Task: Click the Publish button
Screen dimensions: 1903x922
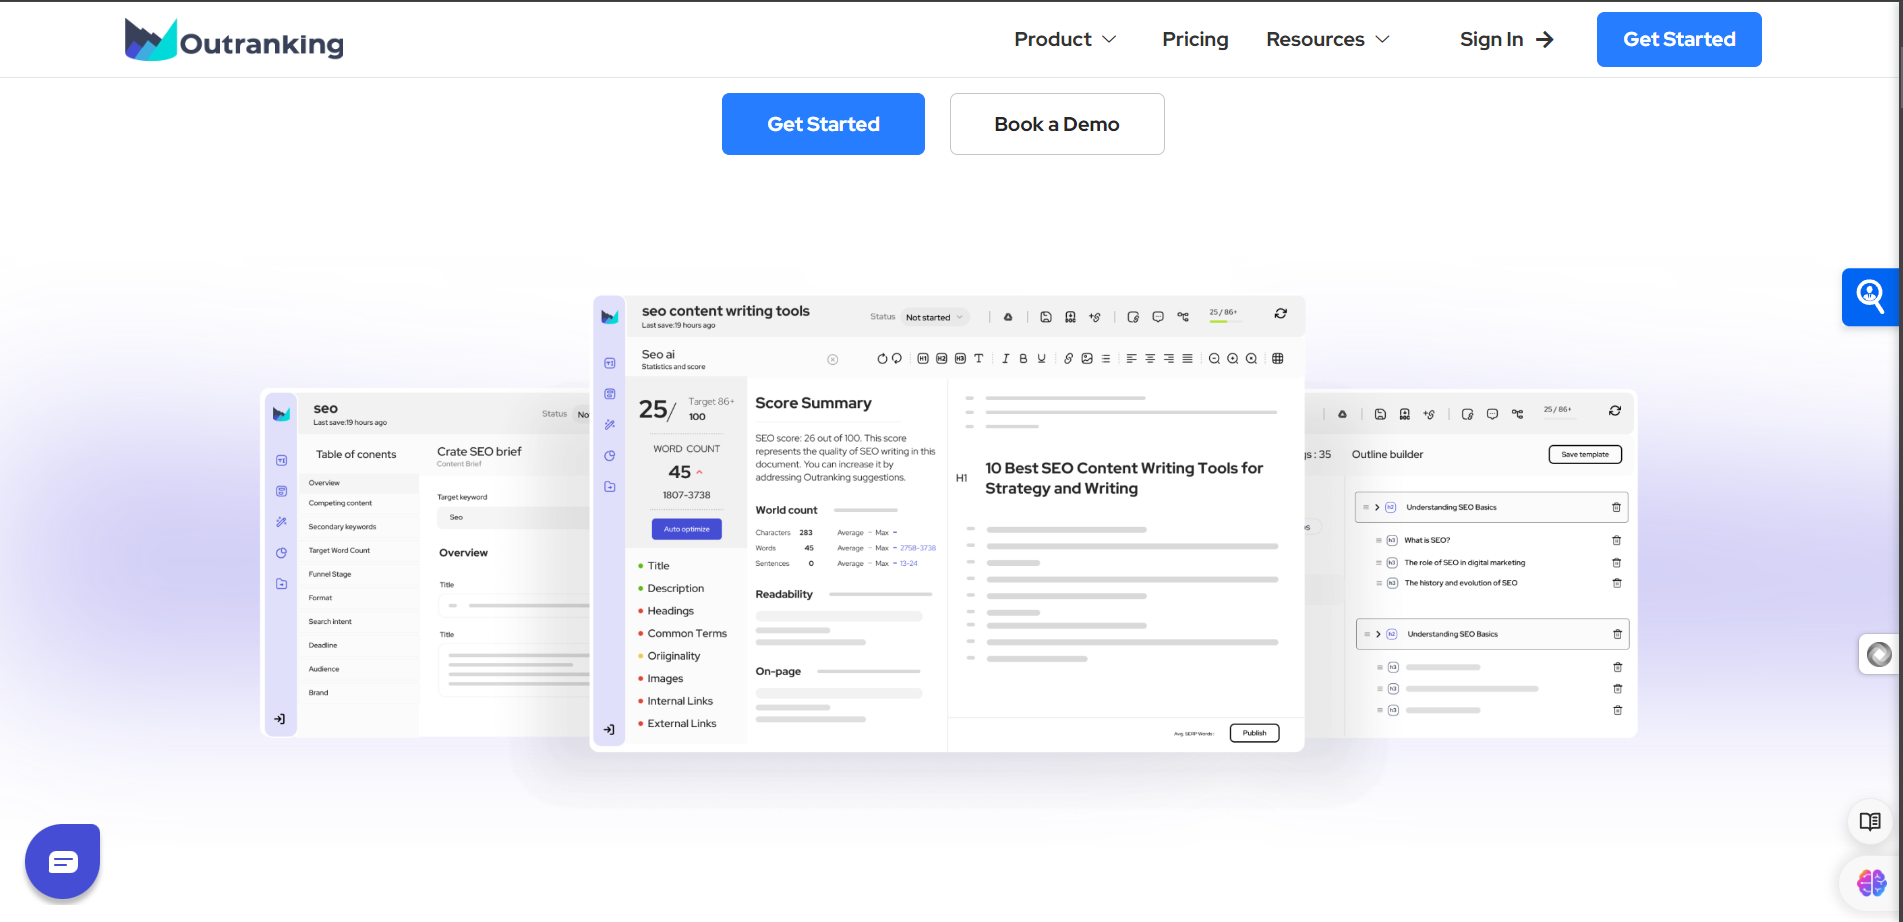Action: 1254,733
